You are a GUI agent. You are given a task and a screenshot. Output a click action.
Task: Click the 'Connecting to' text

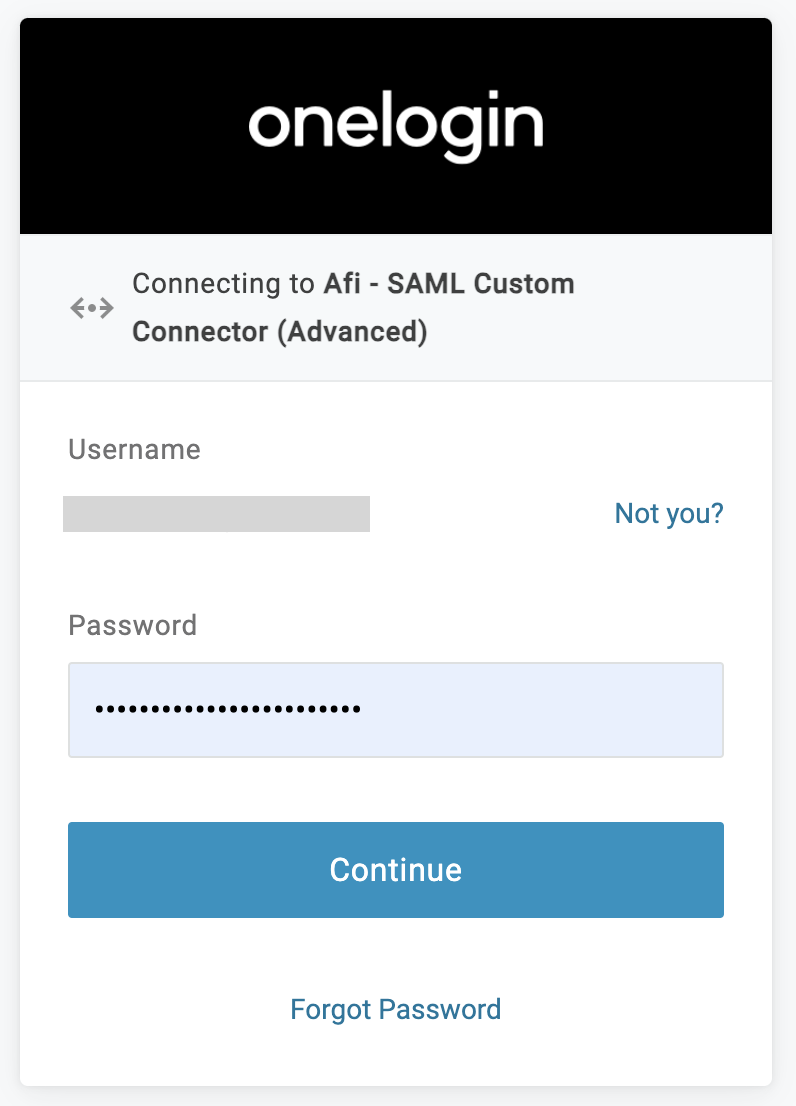[223, 285]
